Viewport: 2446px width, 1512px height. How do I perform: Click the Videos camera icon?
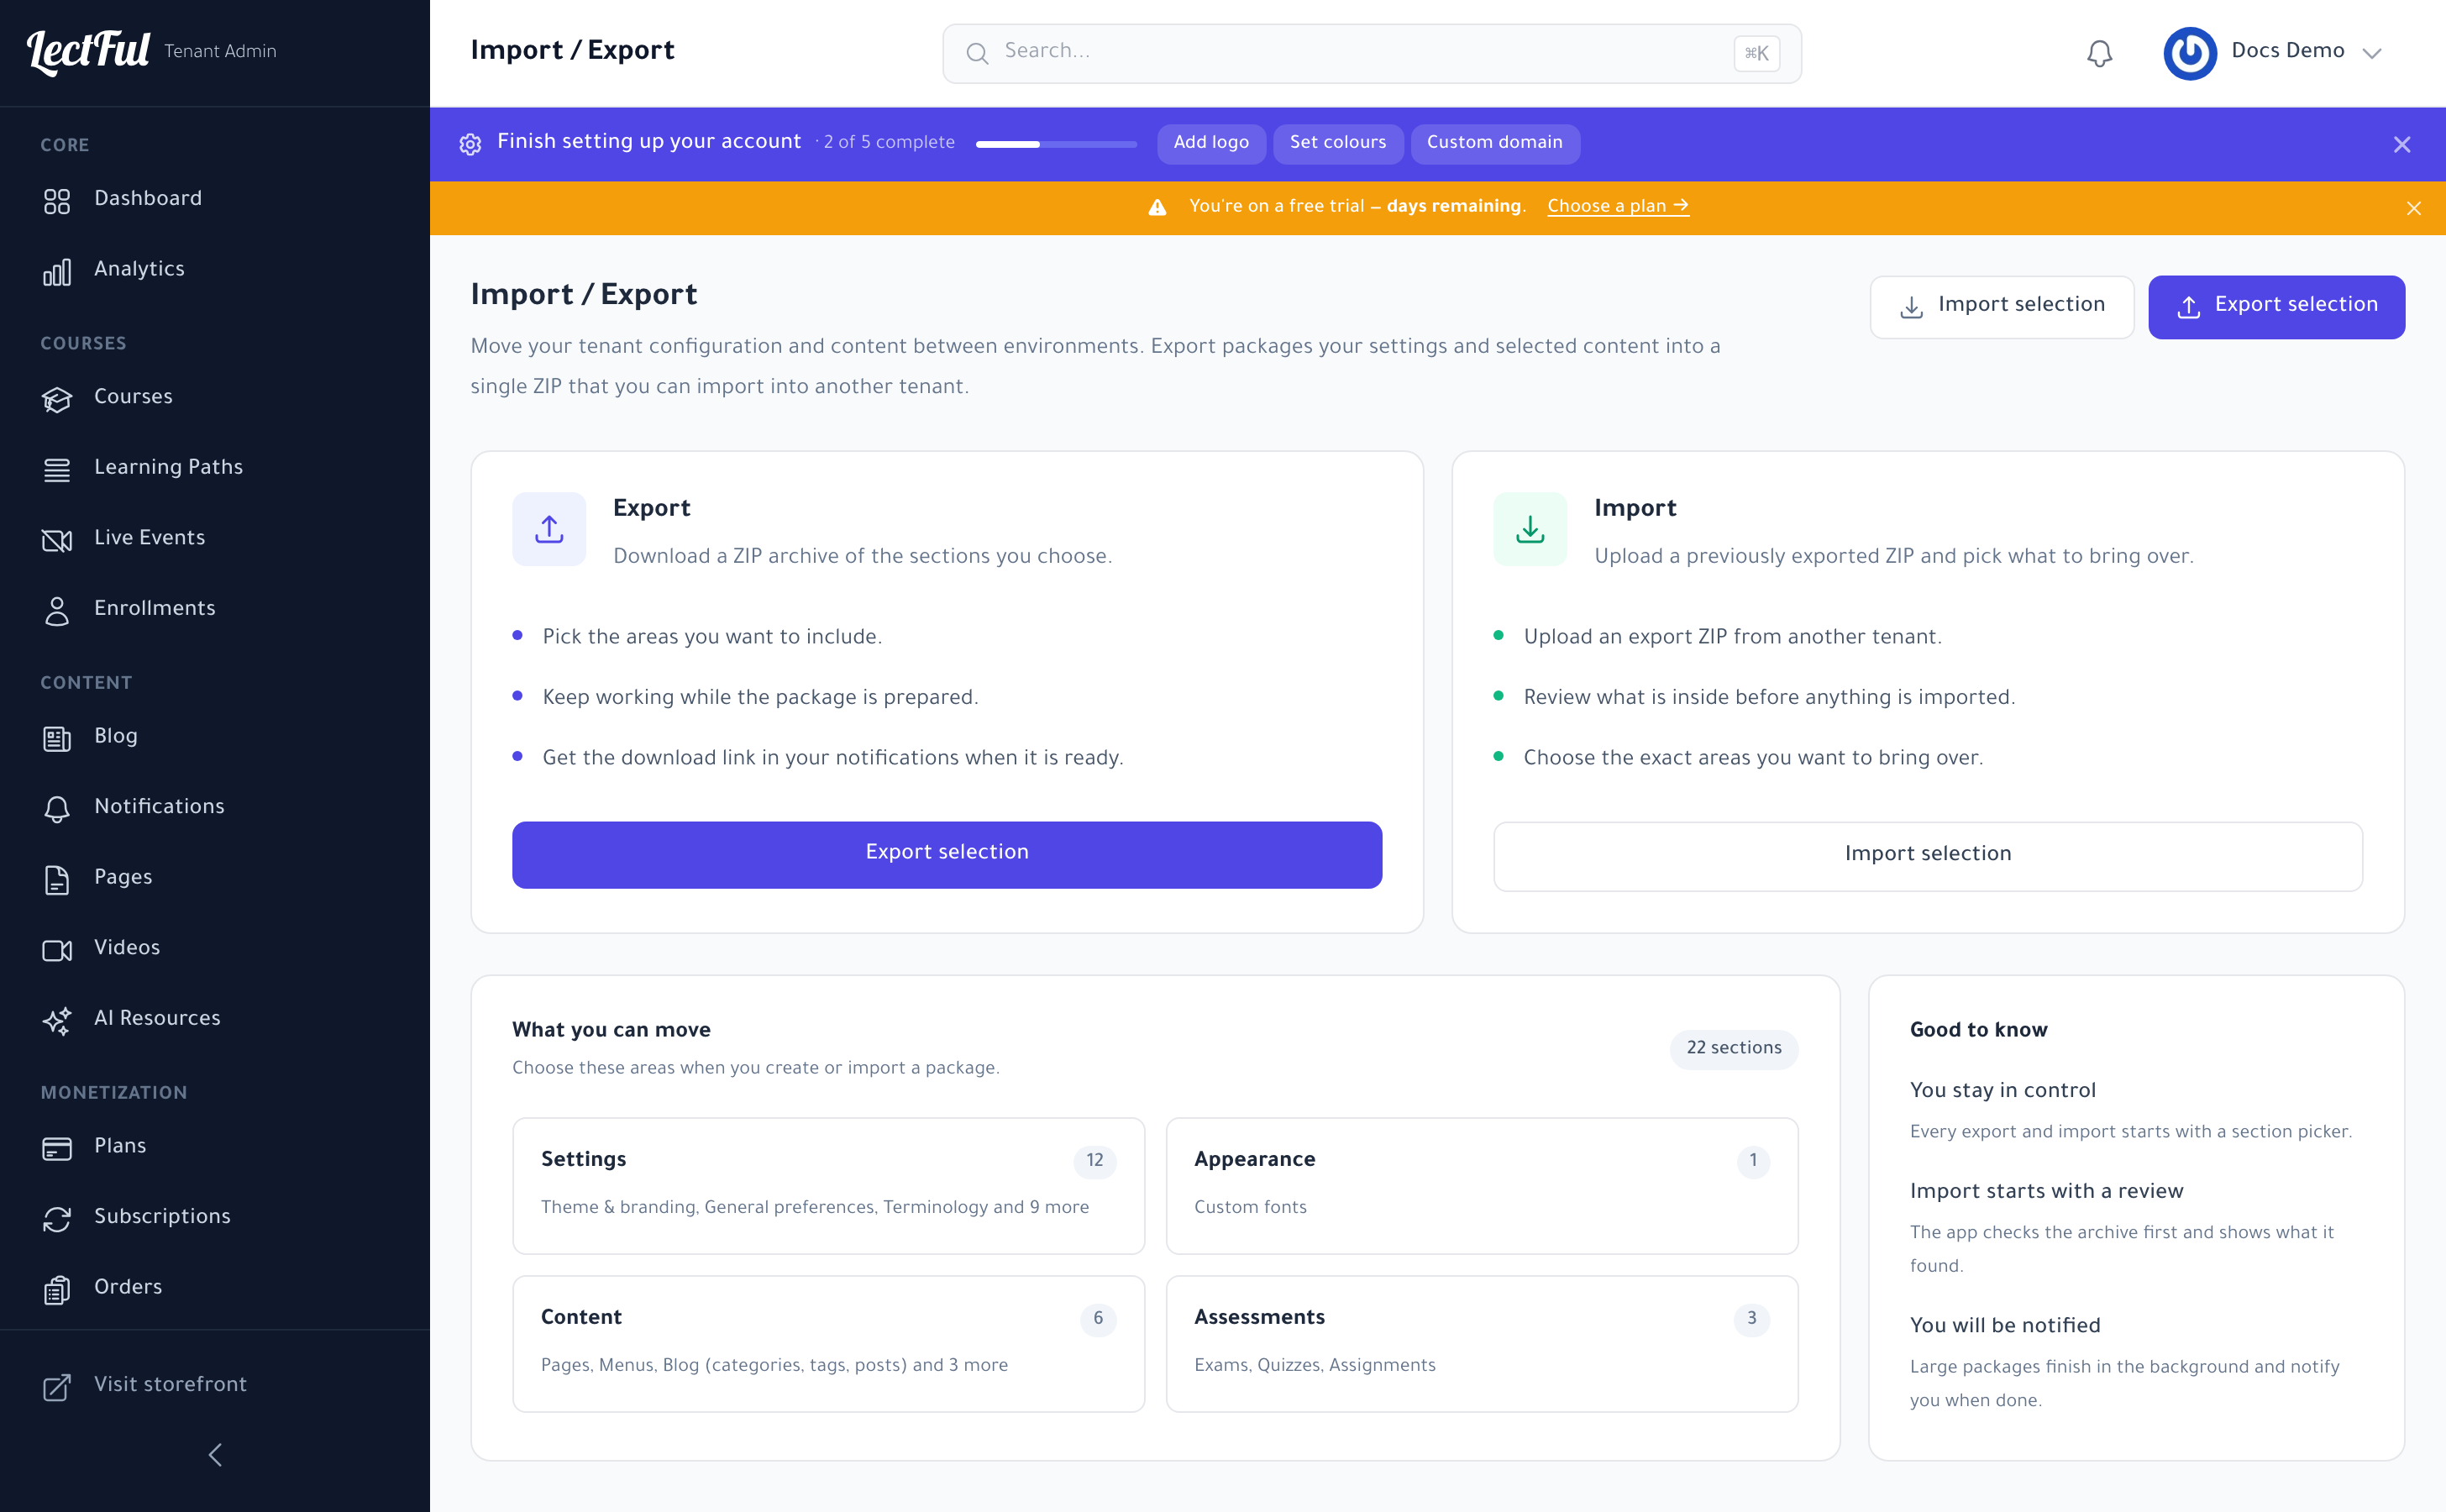click(x=57, y=949)
